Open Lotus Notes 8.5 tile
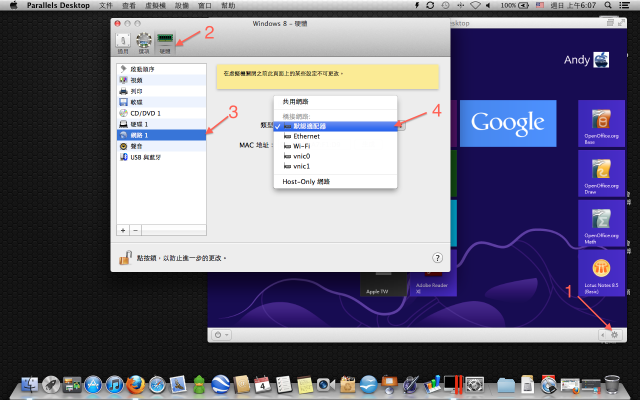Image resolution: width=640 pixels, height=400 pixels. pos(601,273)
